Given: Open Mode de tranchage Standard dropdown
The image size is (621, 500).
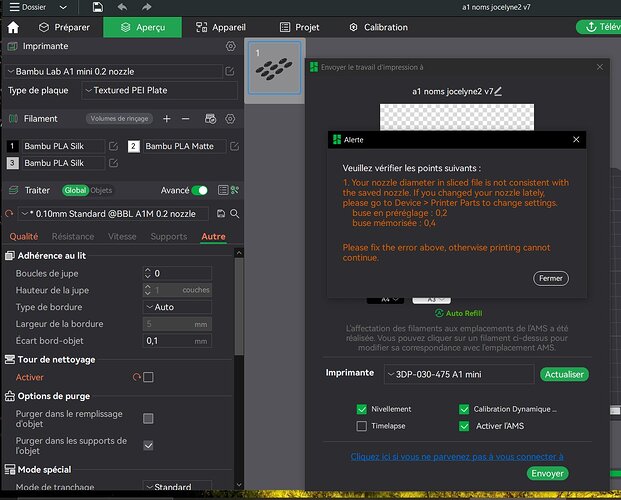Looking at the screenshot, I should [x=177, y=487].
